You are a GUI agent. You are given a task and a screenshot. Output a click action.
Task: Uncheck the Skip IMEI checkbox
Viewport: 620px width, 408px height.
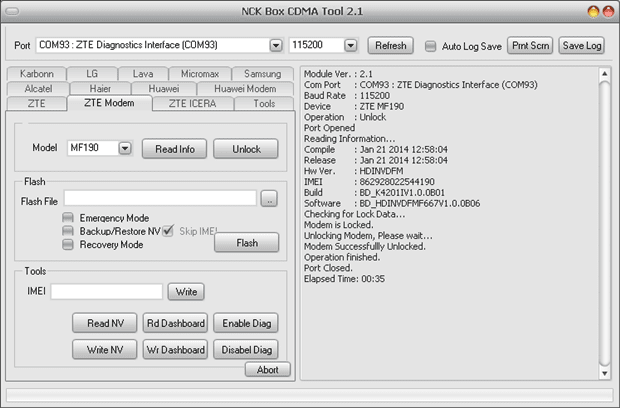(168, 231)
